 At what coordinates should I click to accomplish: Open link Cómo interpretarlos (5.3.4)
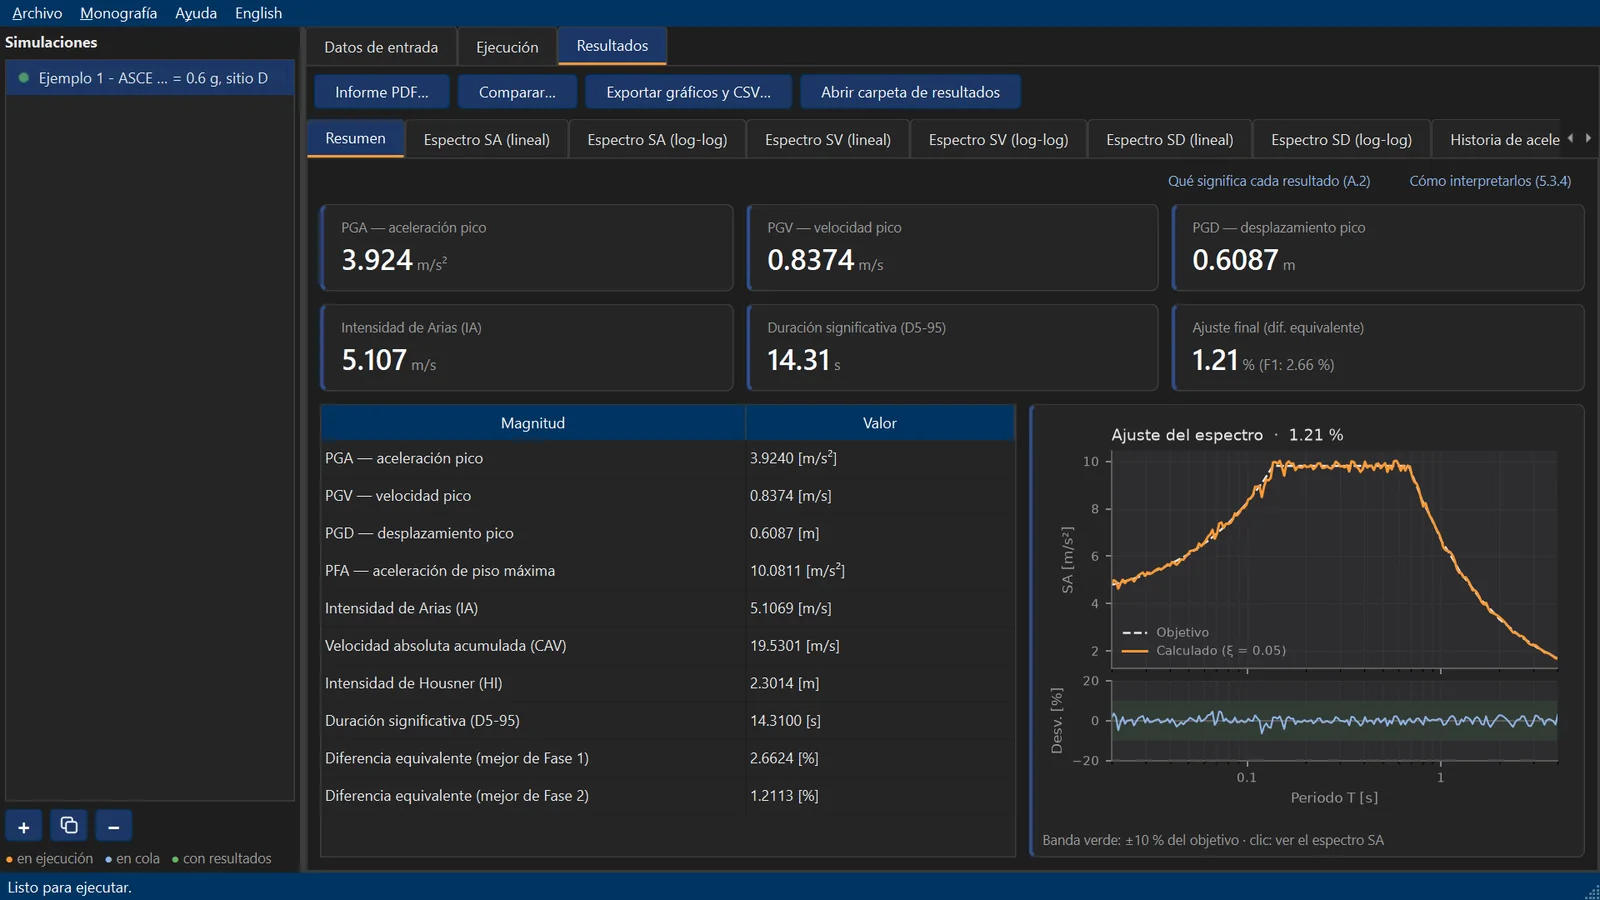(x=1490, y=181)
